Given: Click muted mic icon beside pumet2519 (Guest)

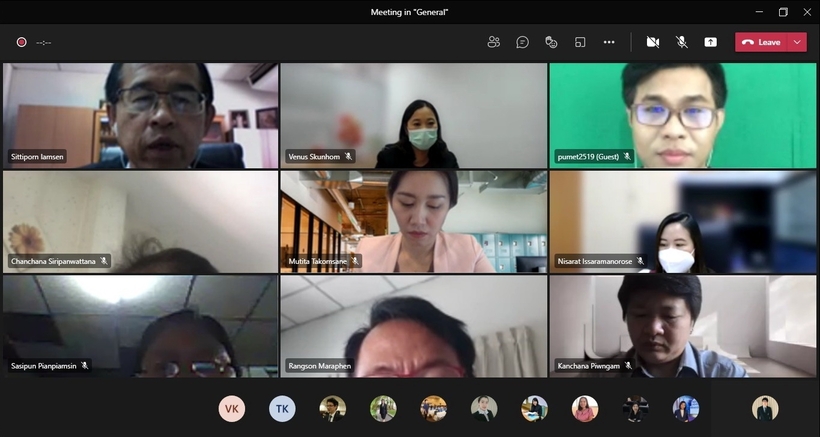Looking at the screenshot, I should 627,156.
